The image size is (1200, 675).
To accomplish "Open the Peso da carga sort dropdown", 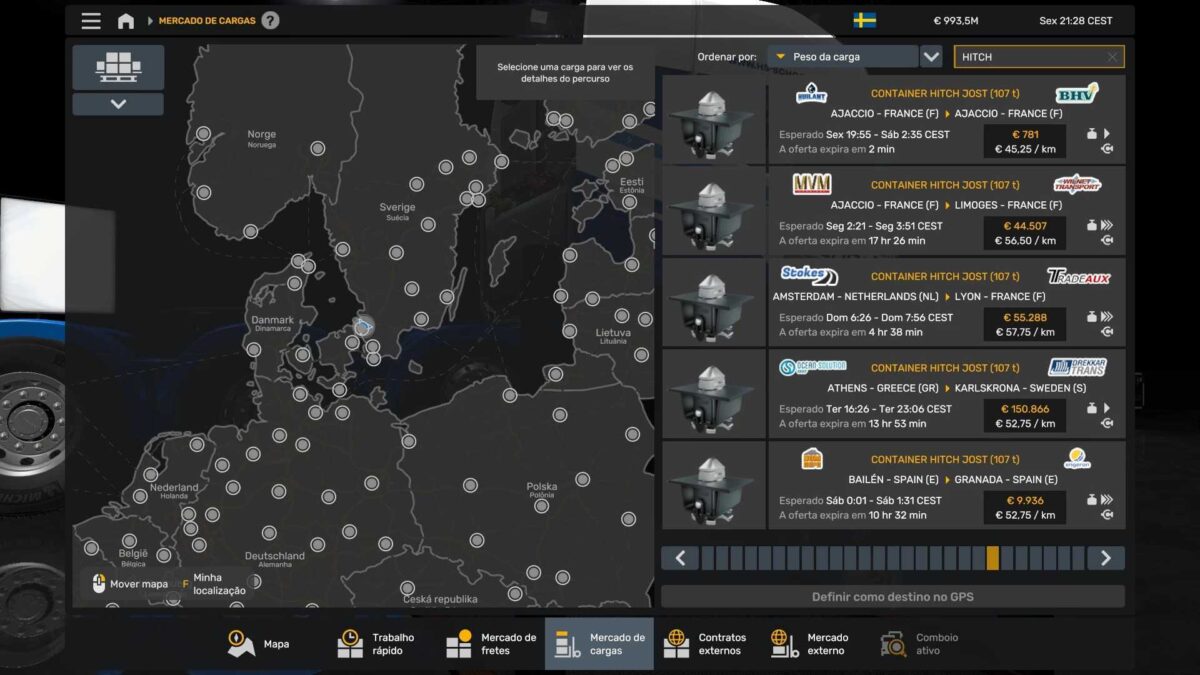I will coord(842,57).
